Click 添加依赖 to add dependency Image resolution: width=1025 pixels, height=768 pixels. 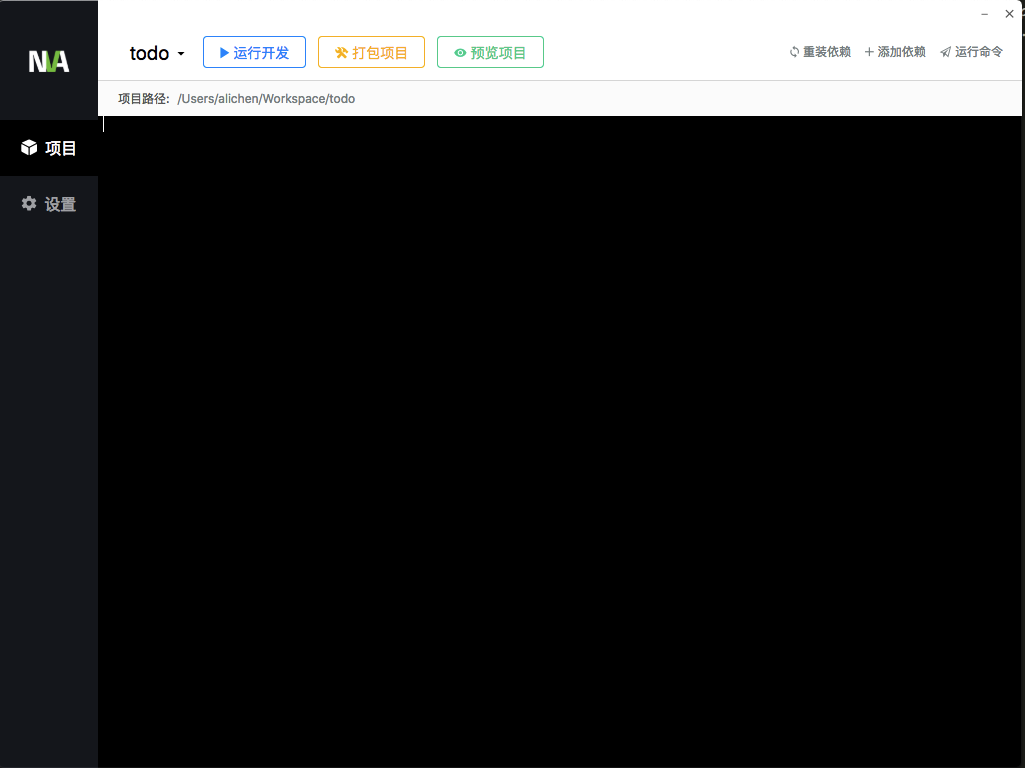pos(895,52)
